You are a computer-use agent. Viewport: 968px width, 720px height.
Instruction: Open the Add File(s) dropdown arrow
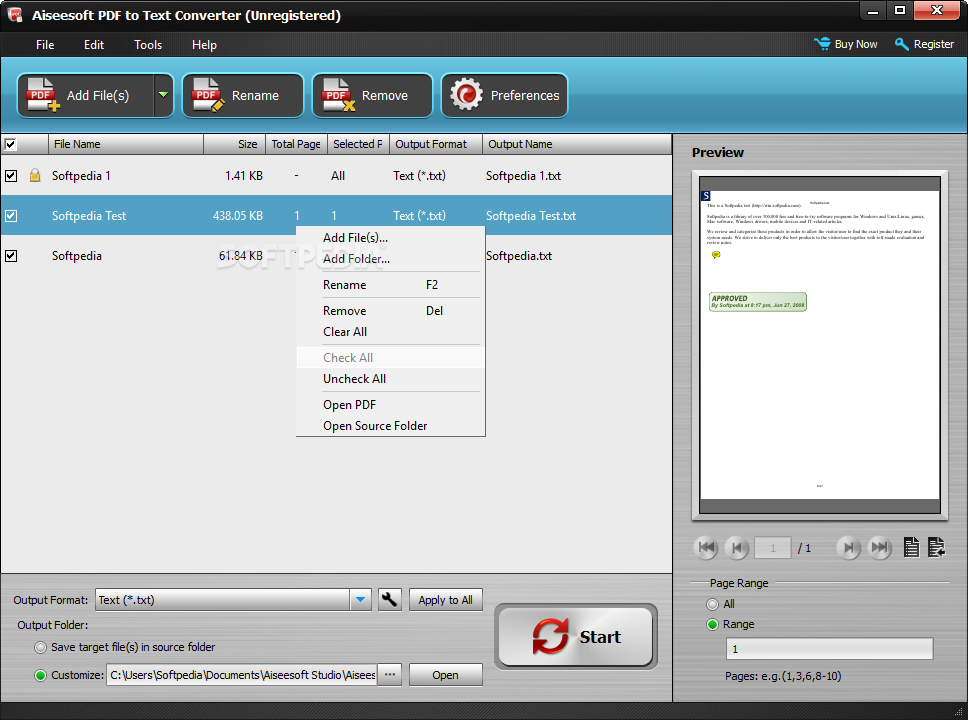(x=163, y=95)
